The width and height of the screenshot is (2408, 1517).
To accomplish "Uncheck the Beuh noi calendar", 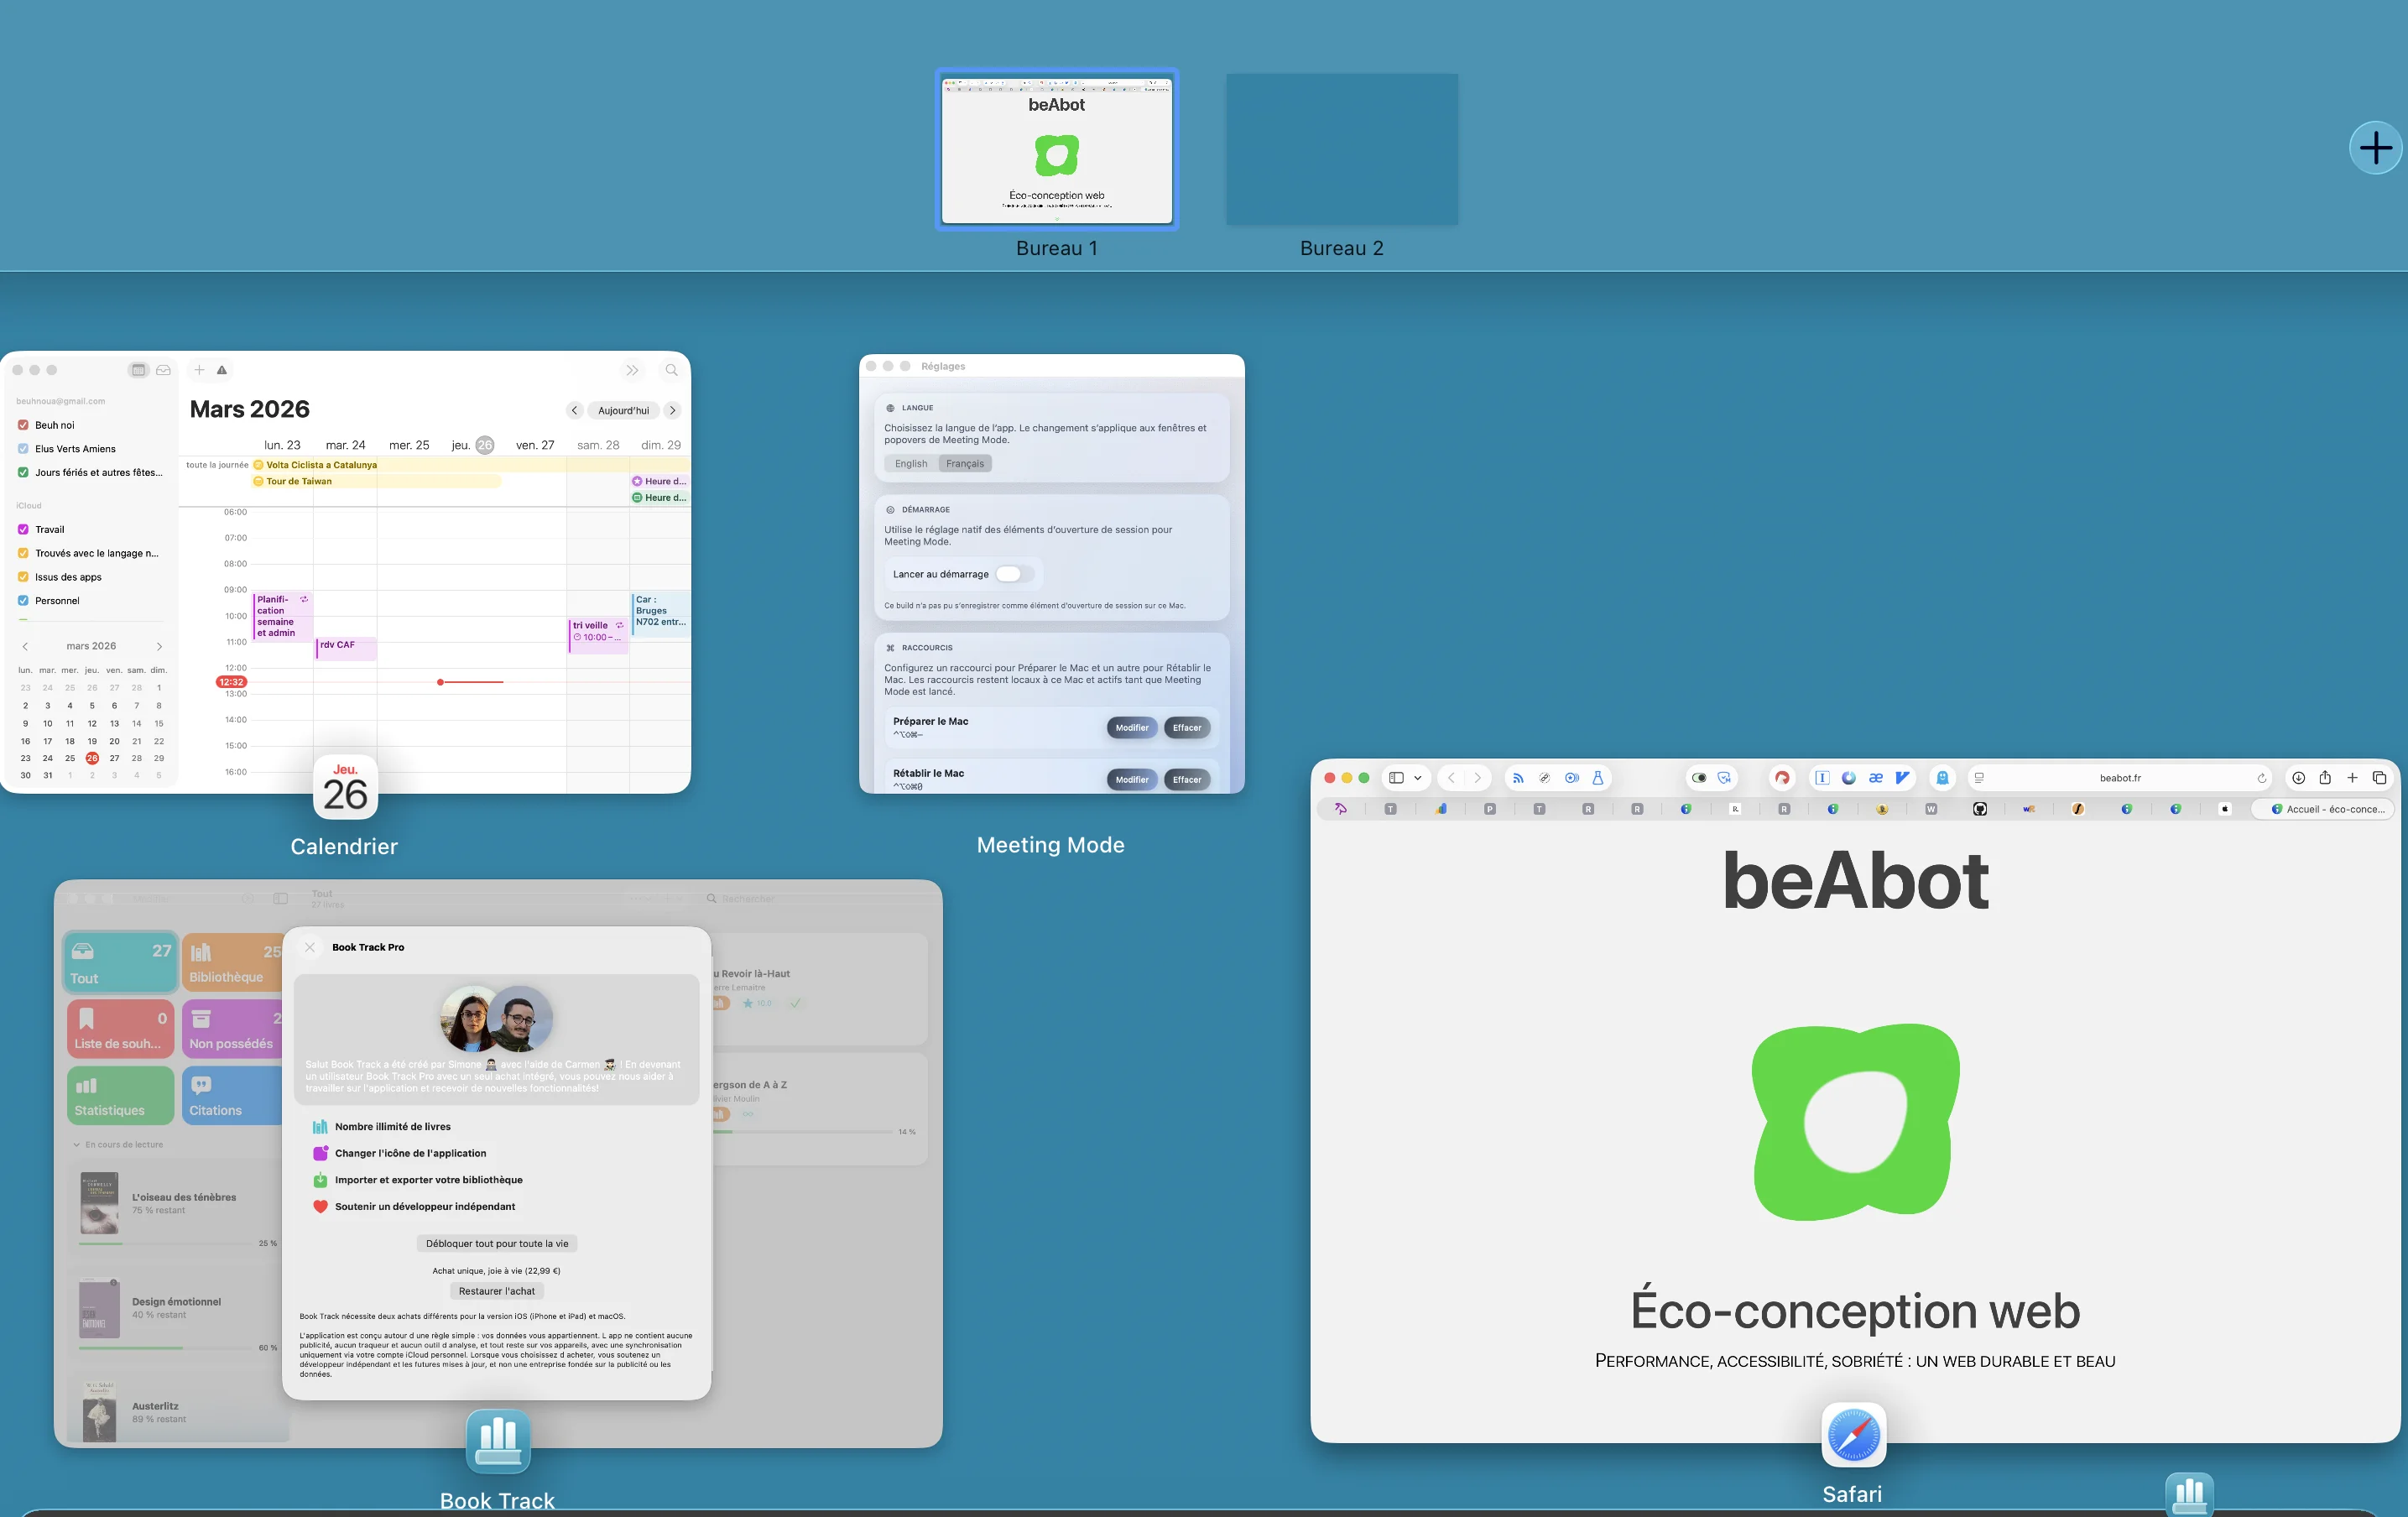I will click(24, 424).
